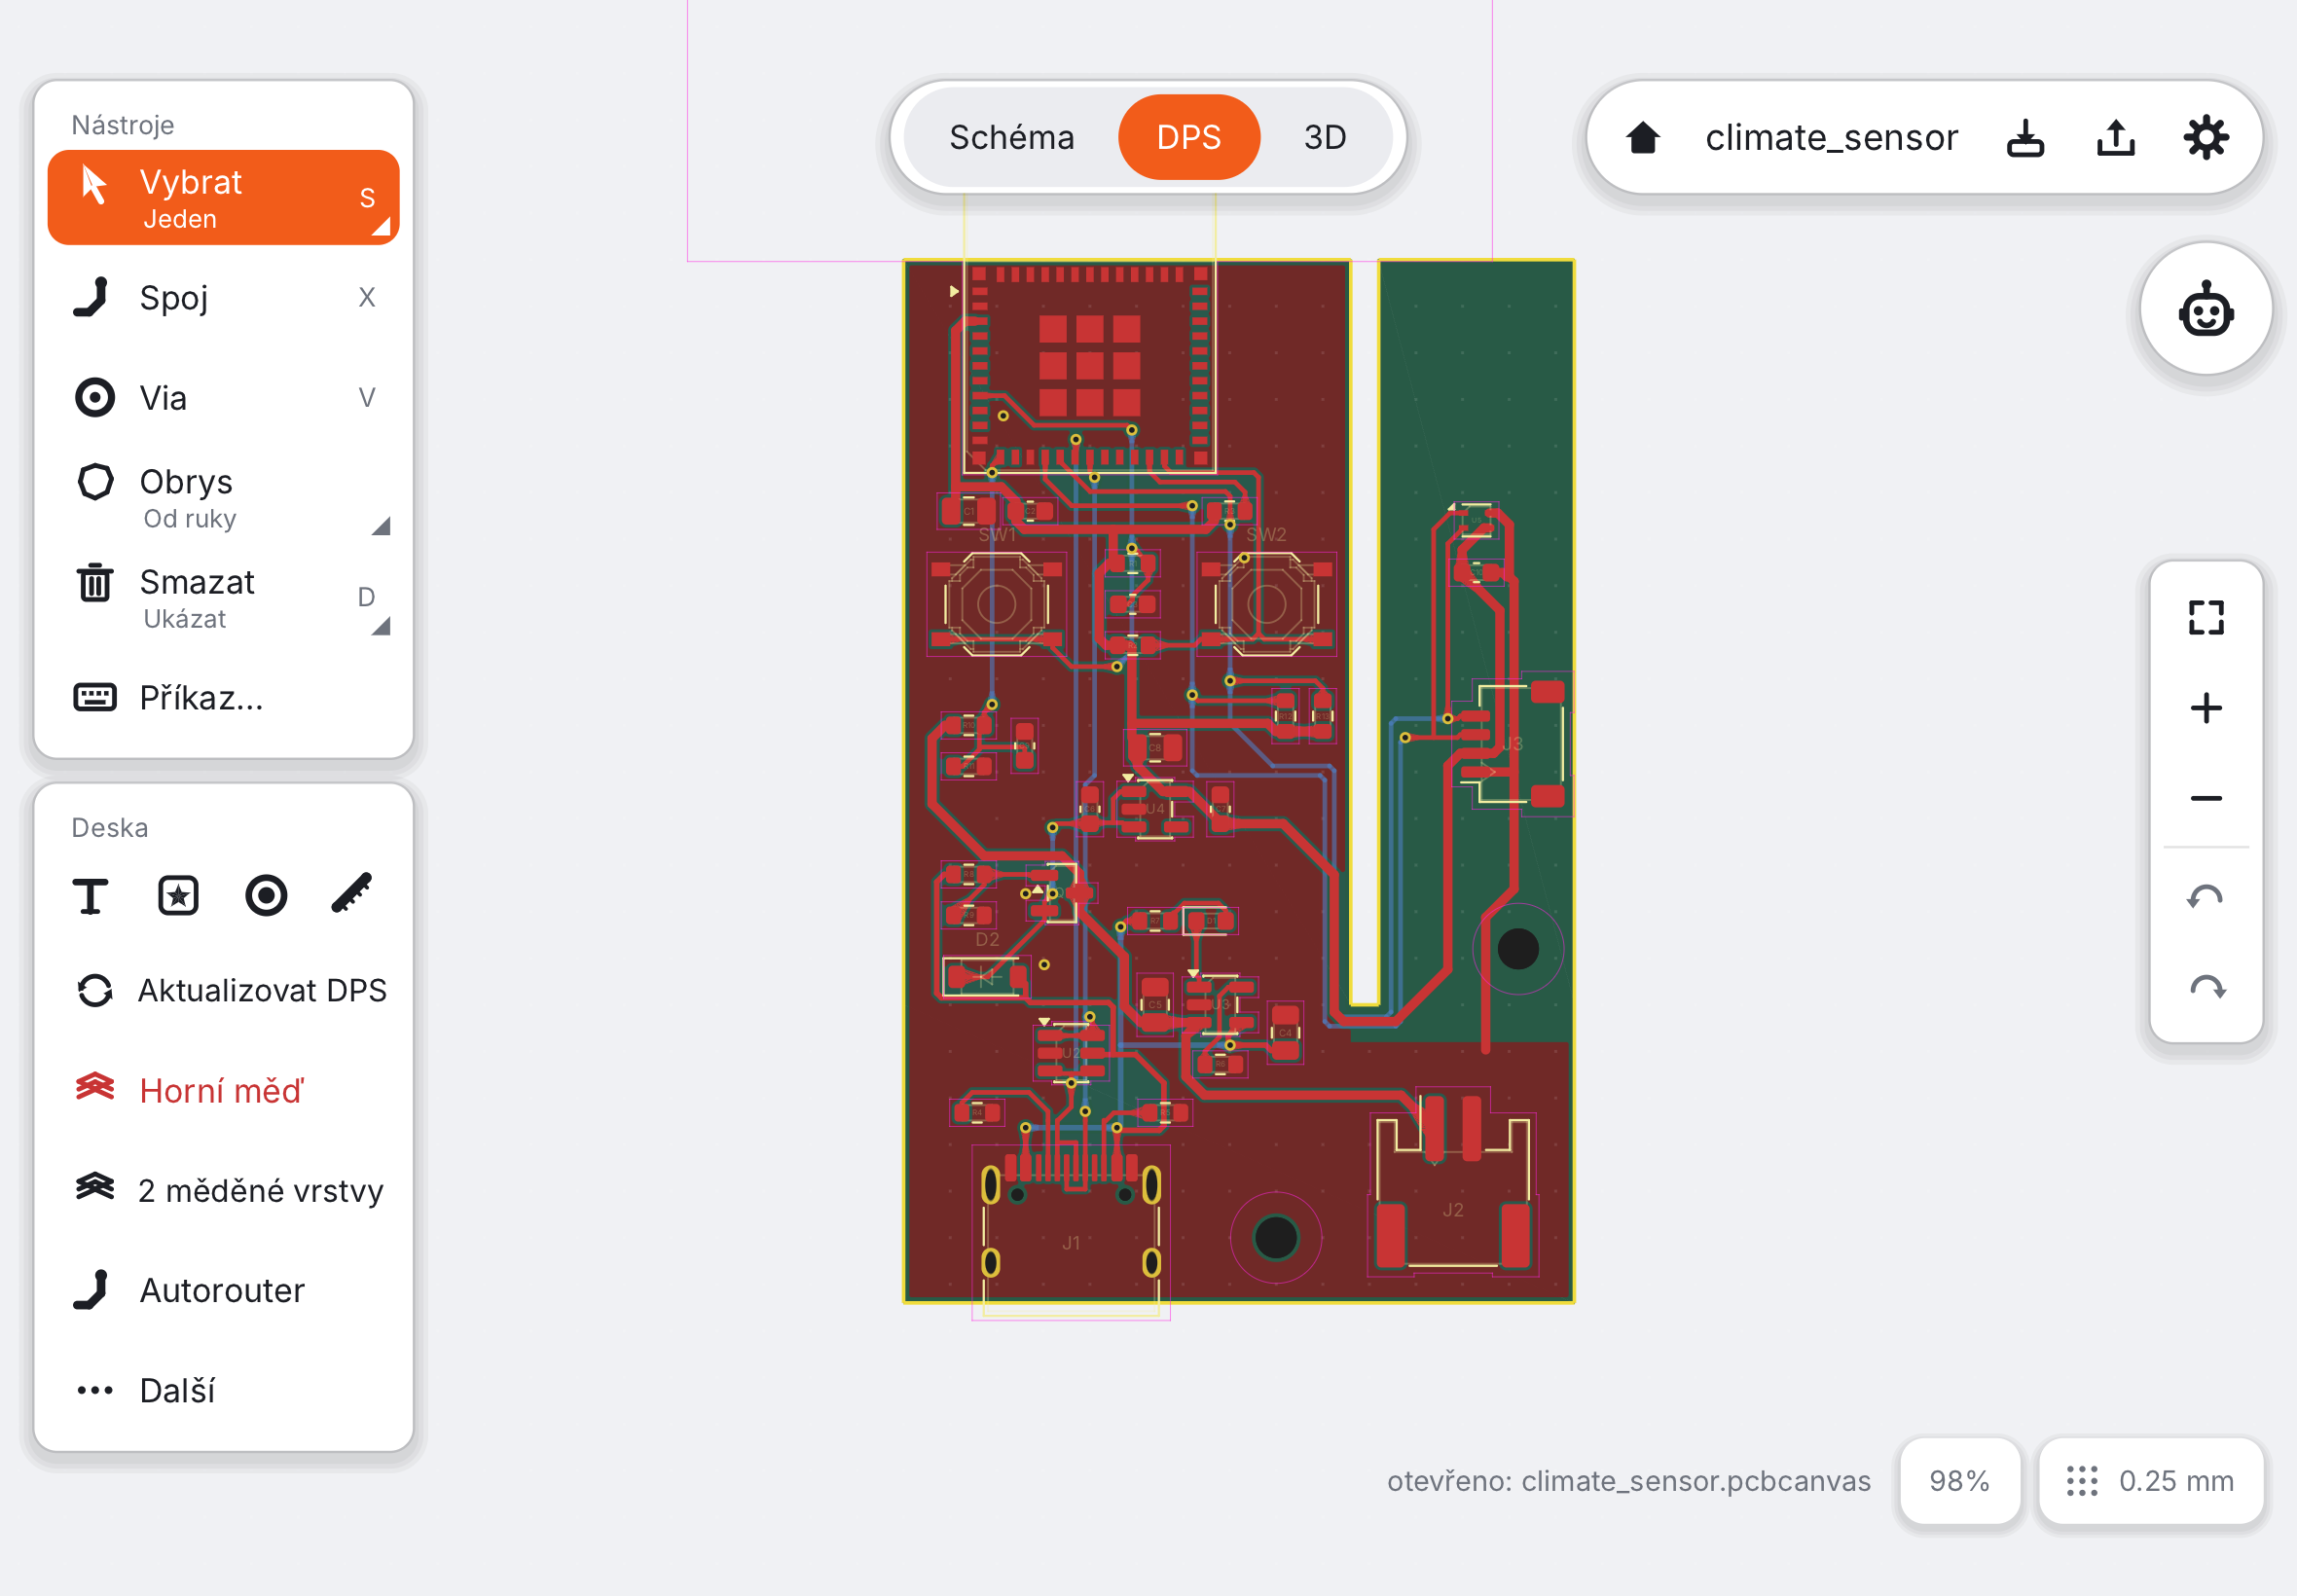This screenshot has height=1596, width=2297.
Task: Select the Obrys outline tool
Action: coord(223,498)
